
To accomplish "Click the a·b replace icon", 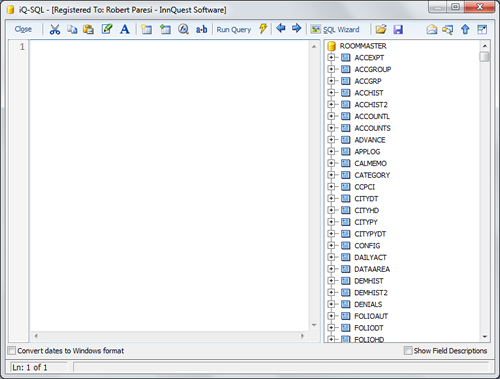I will coord(201,29).
